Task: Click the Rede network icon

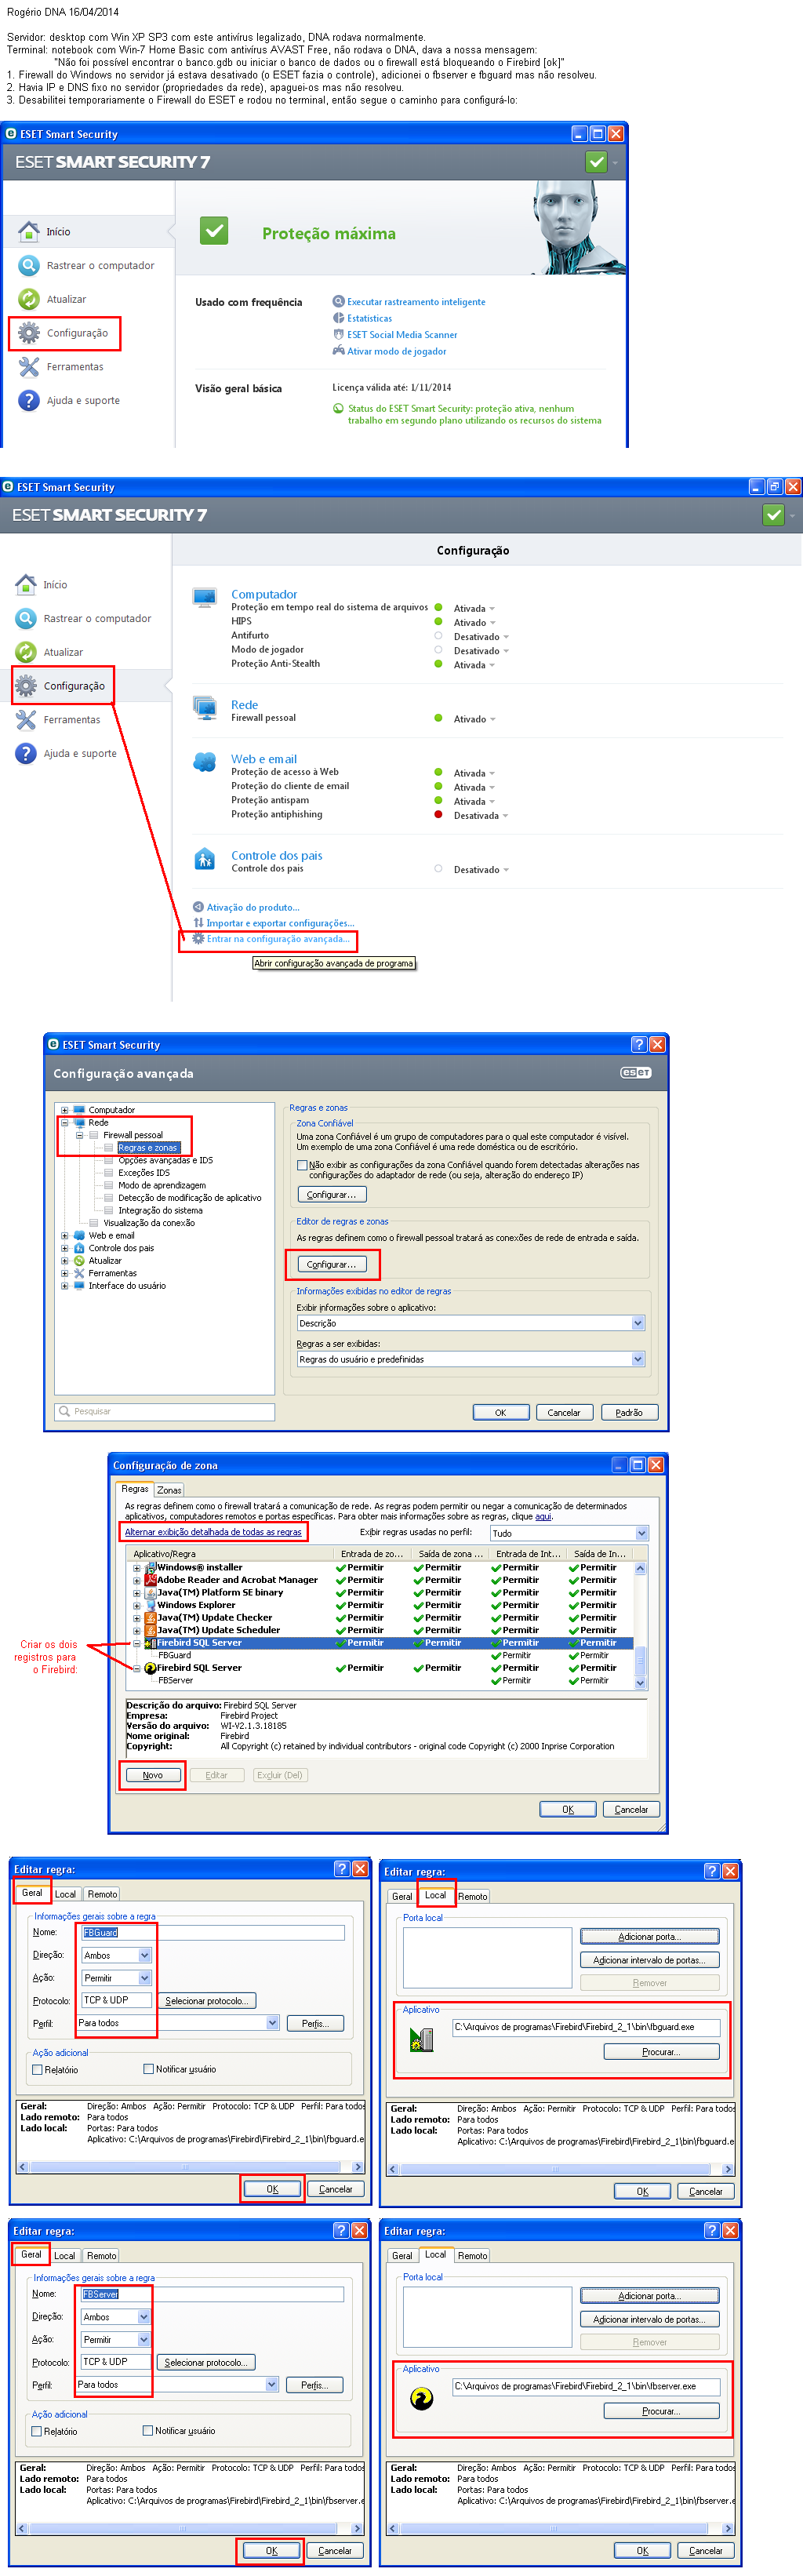Action: tap(204, 708)
